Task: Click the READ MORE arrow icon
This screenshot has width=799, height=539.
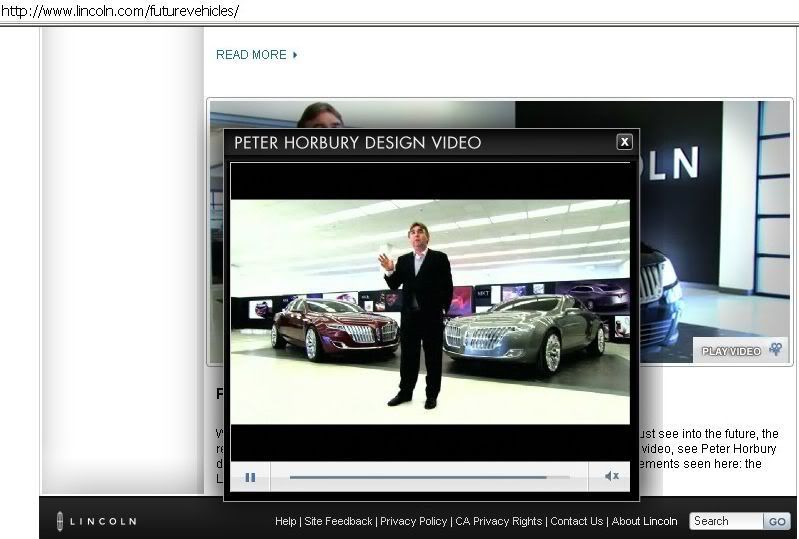Action: point(295,55)
